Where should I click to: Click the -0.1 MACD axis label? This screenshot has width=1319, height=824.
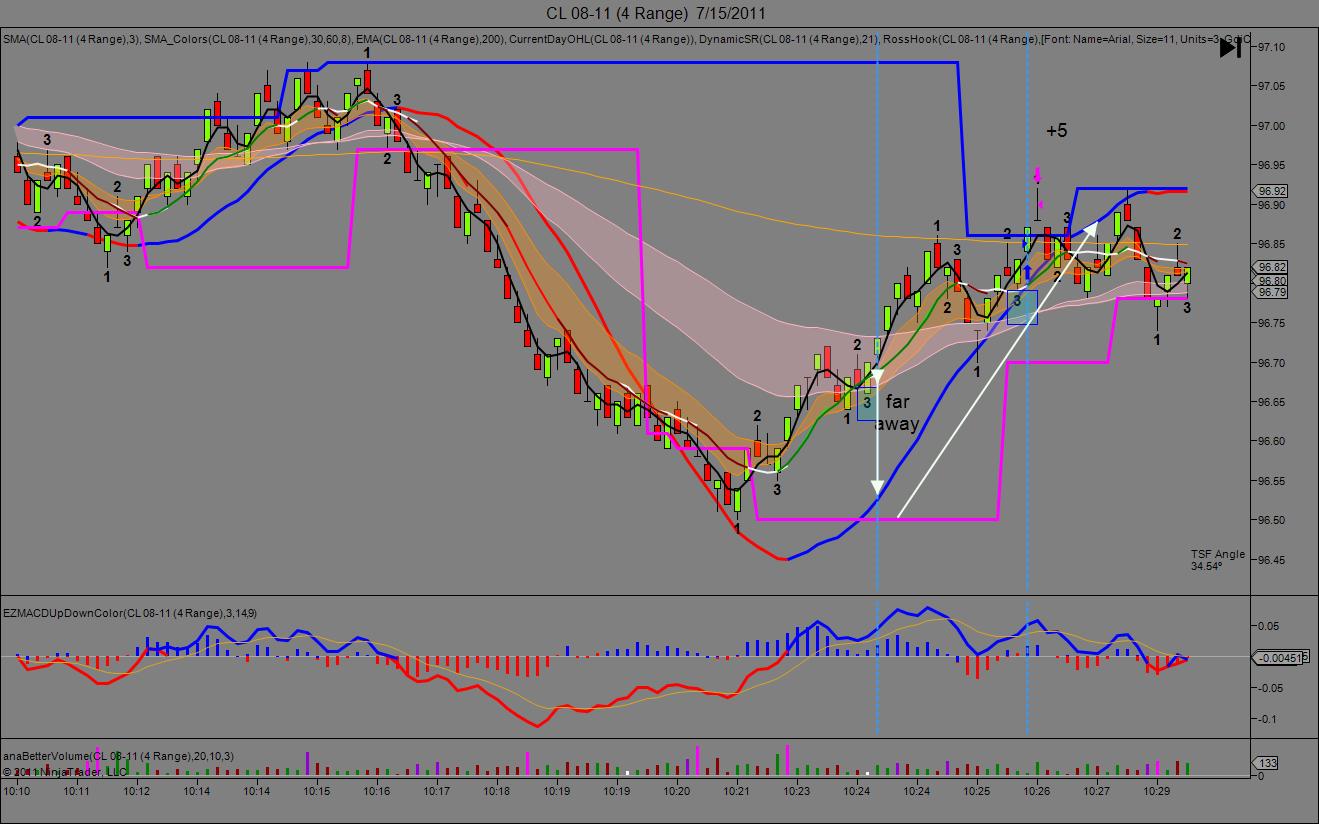(1268, 720)
